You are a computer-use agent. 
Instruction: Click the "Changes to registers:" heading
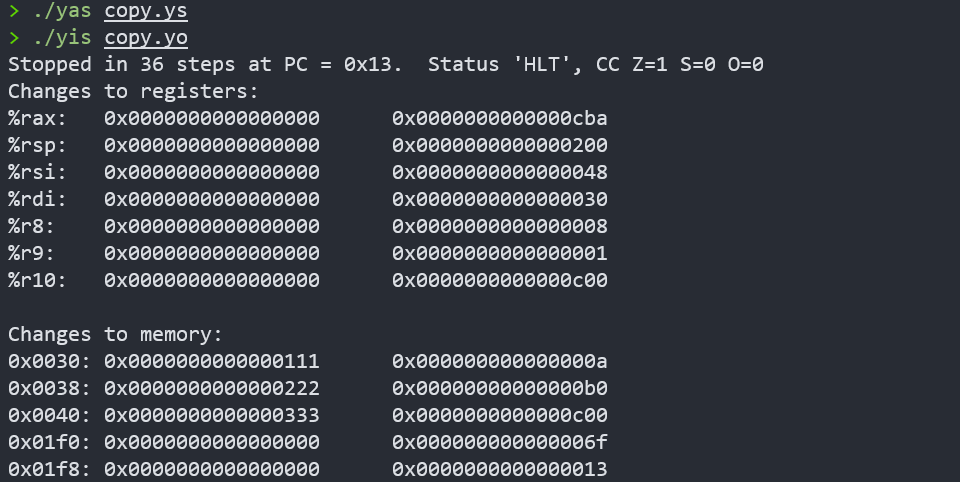(133, 93)
